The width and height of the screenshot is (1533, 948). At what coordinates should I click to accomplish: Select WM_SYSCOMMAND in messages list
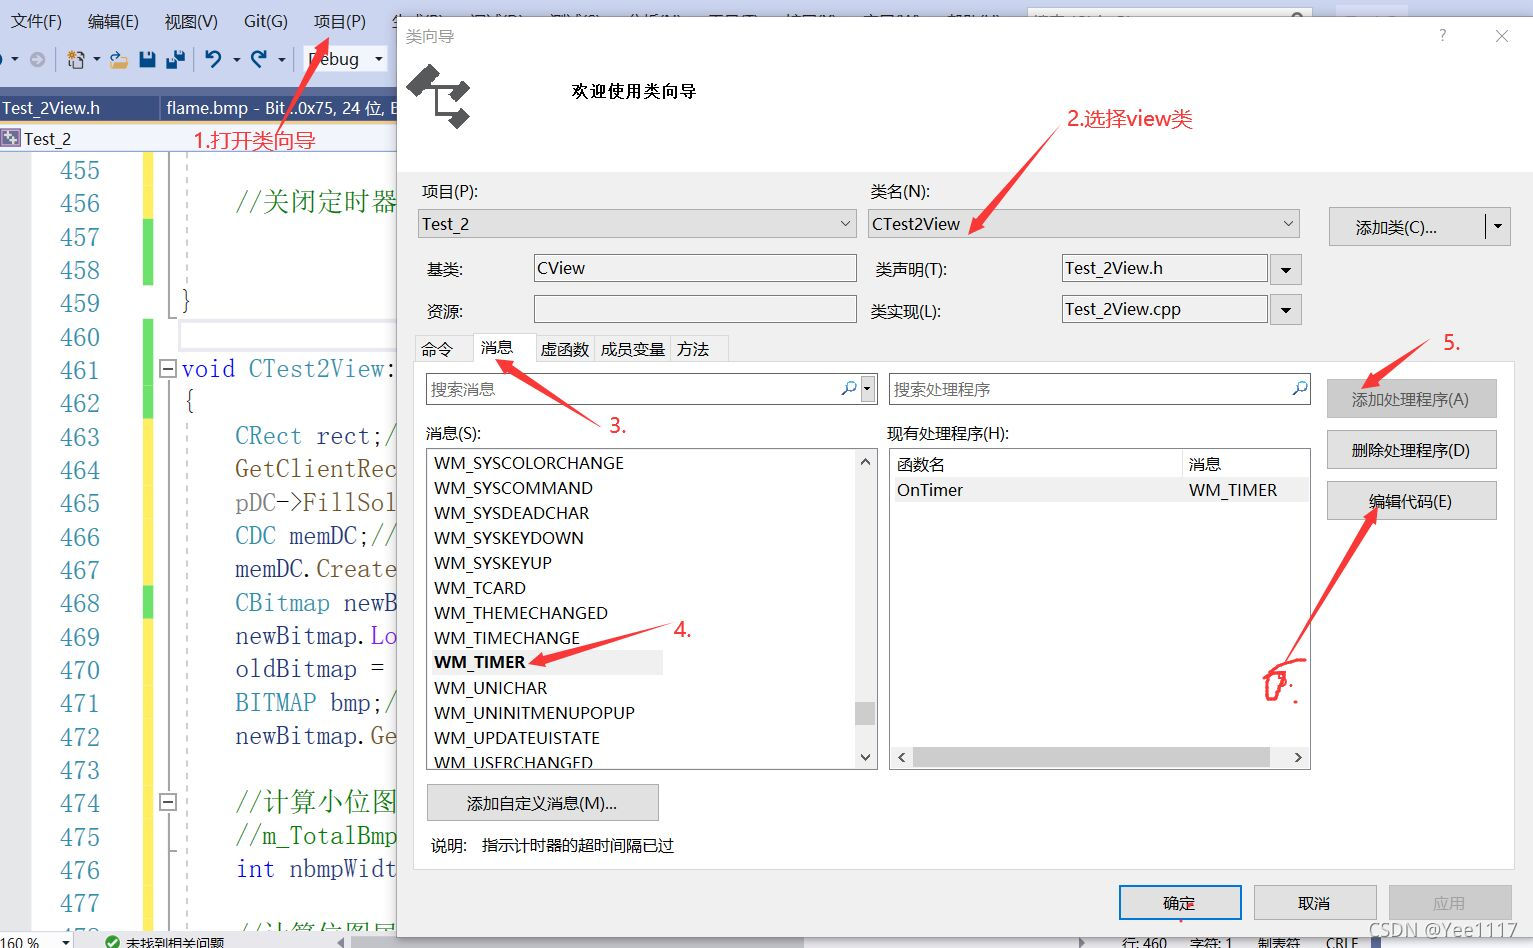pyautogui.click(x=514, y=488)
